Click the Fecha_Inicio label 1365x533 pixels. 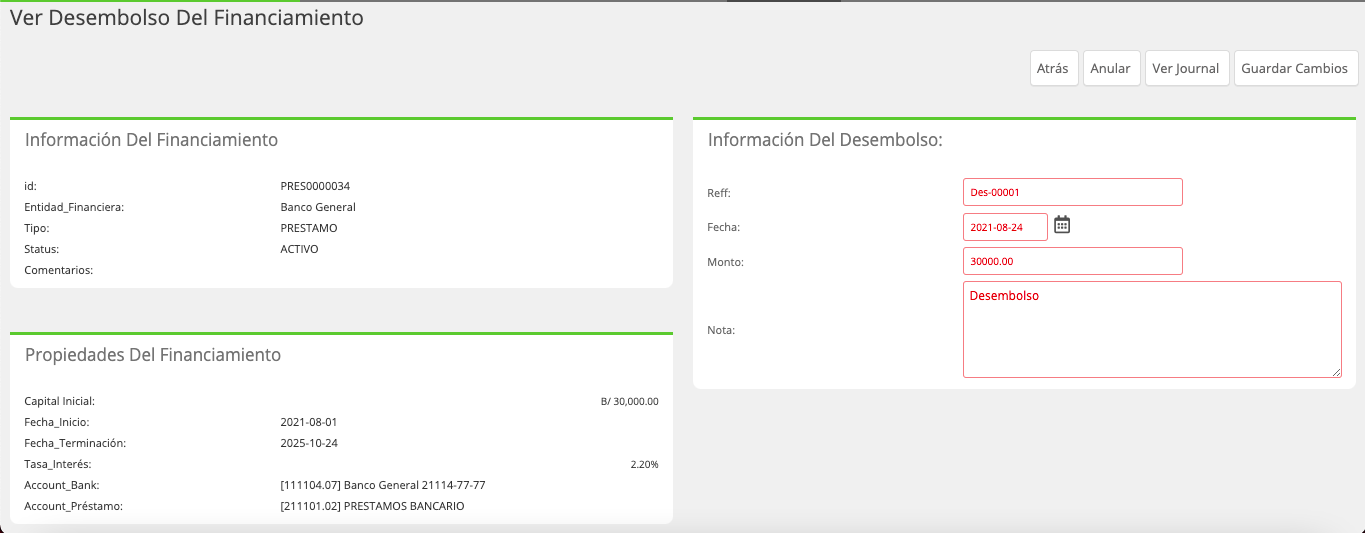coord(57,422)
